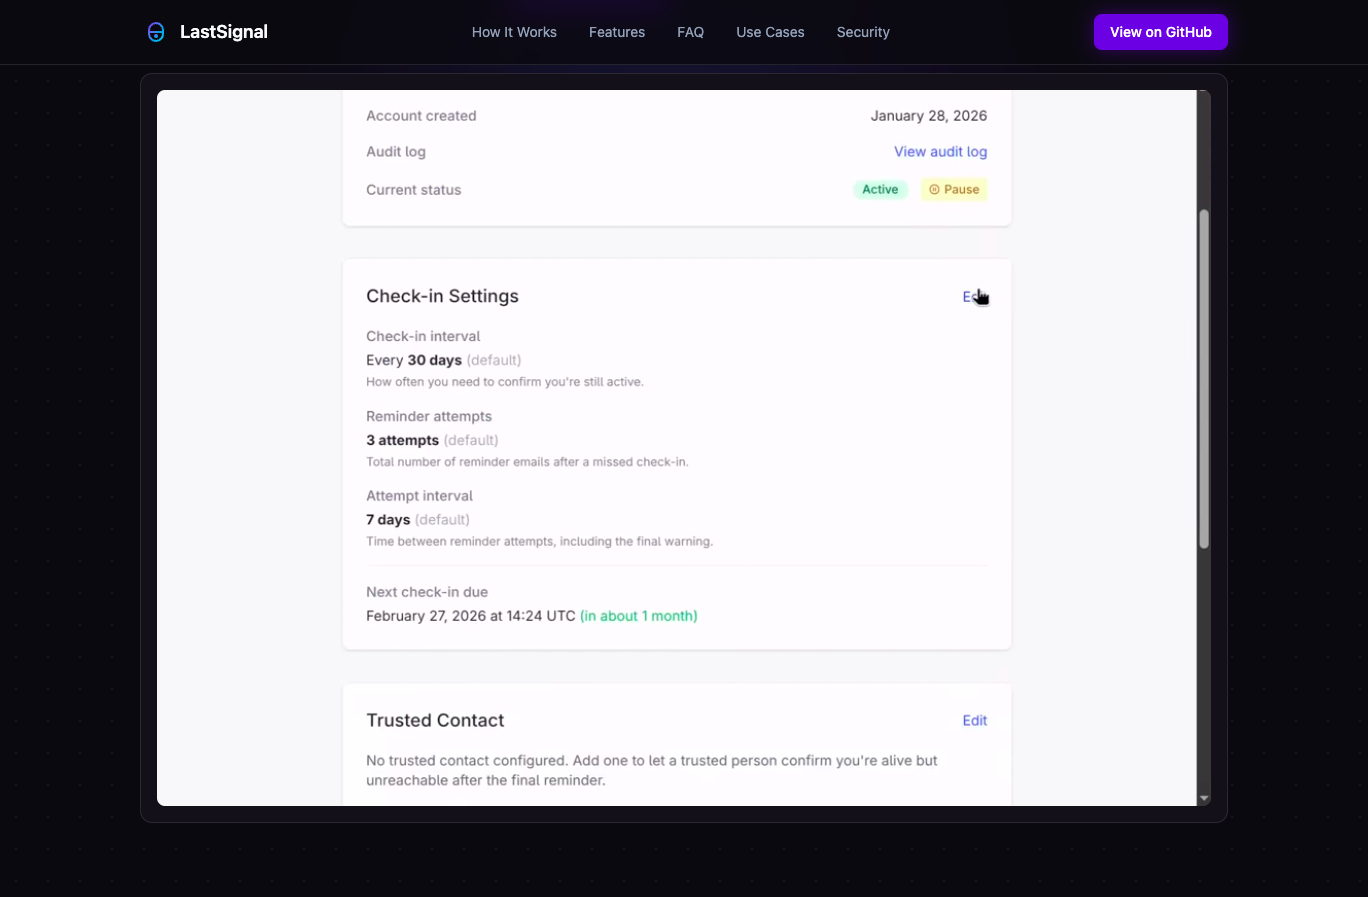Click the View on GitHub button
The image size is (1368, 897).
click(1160, 32)
